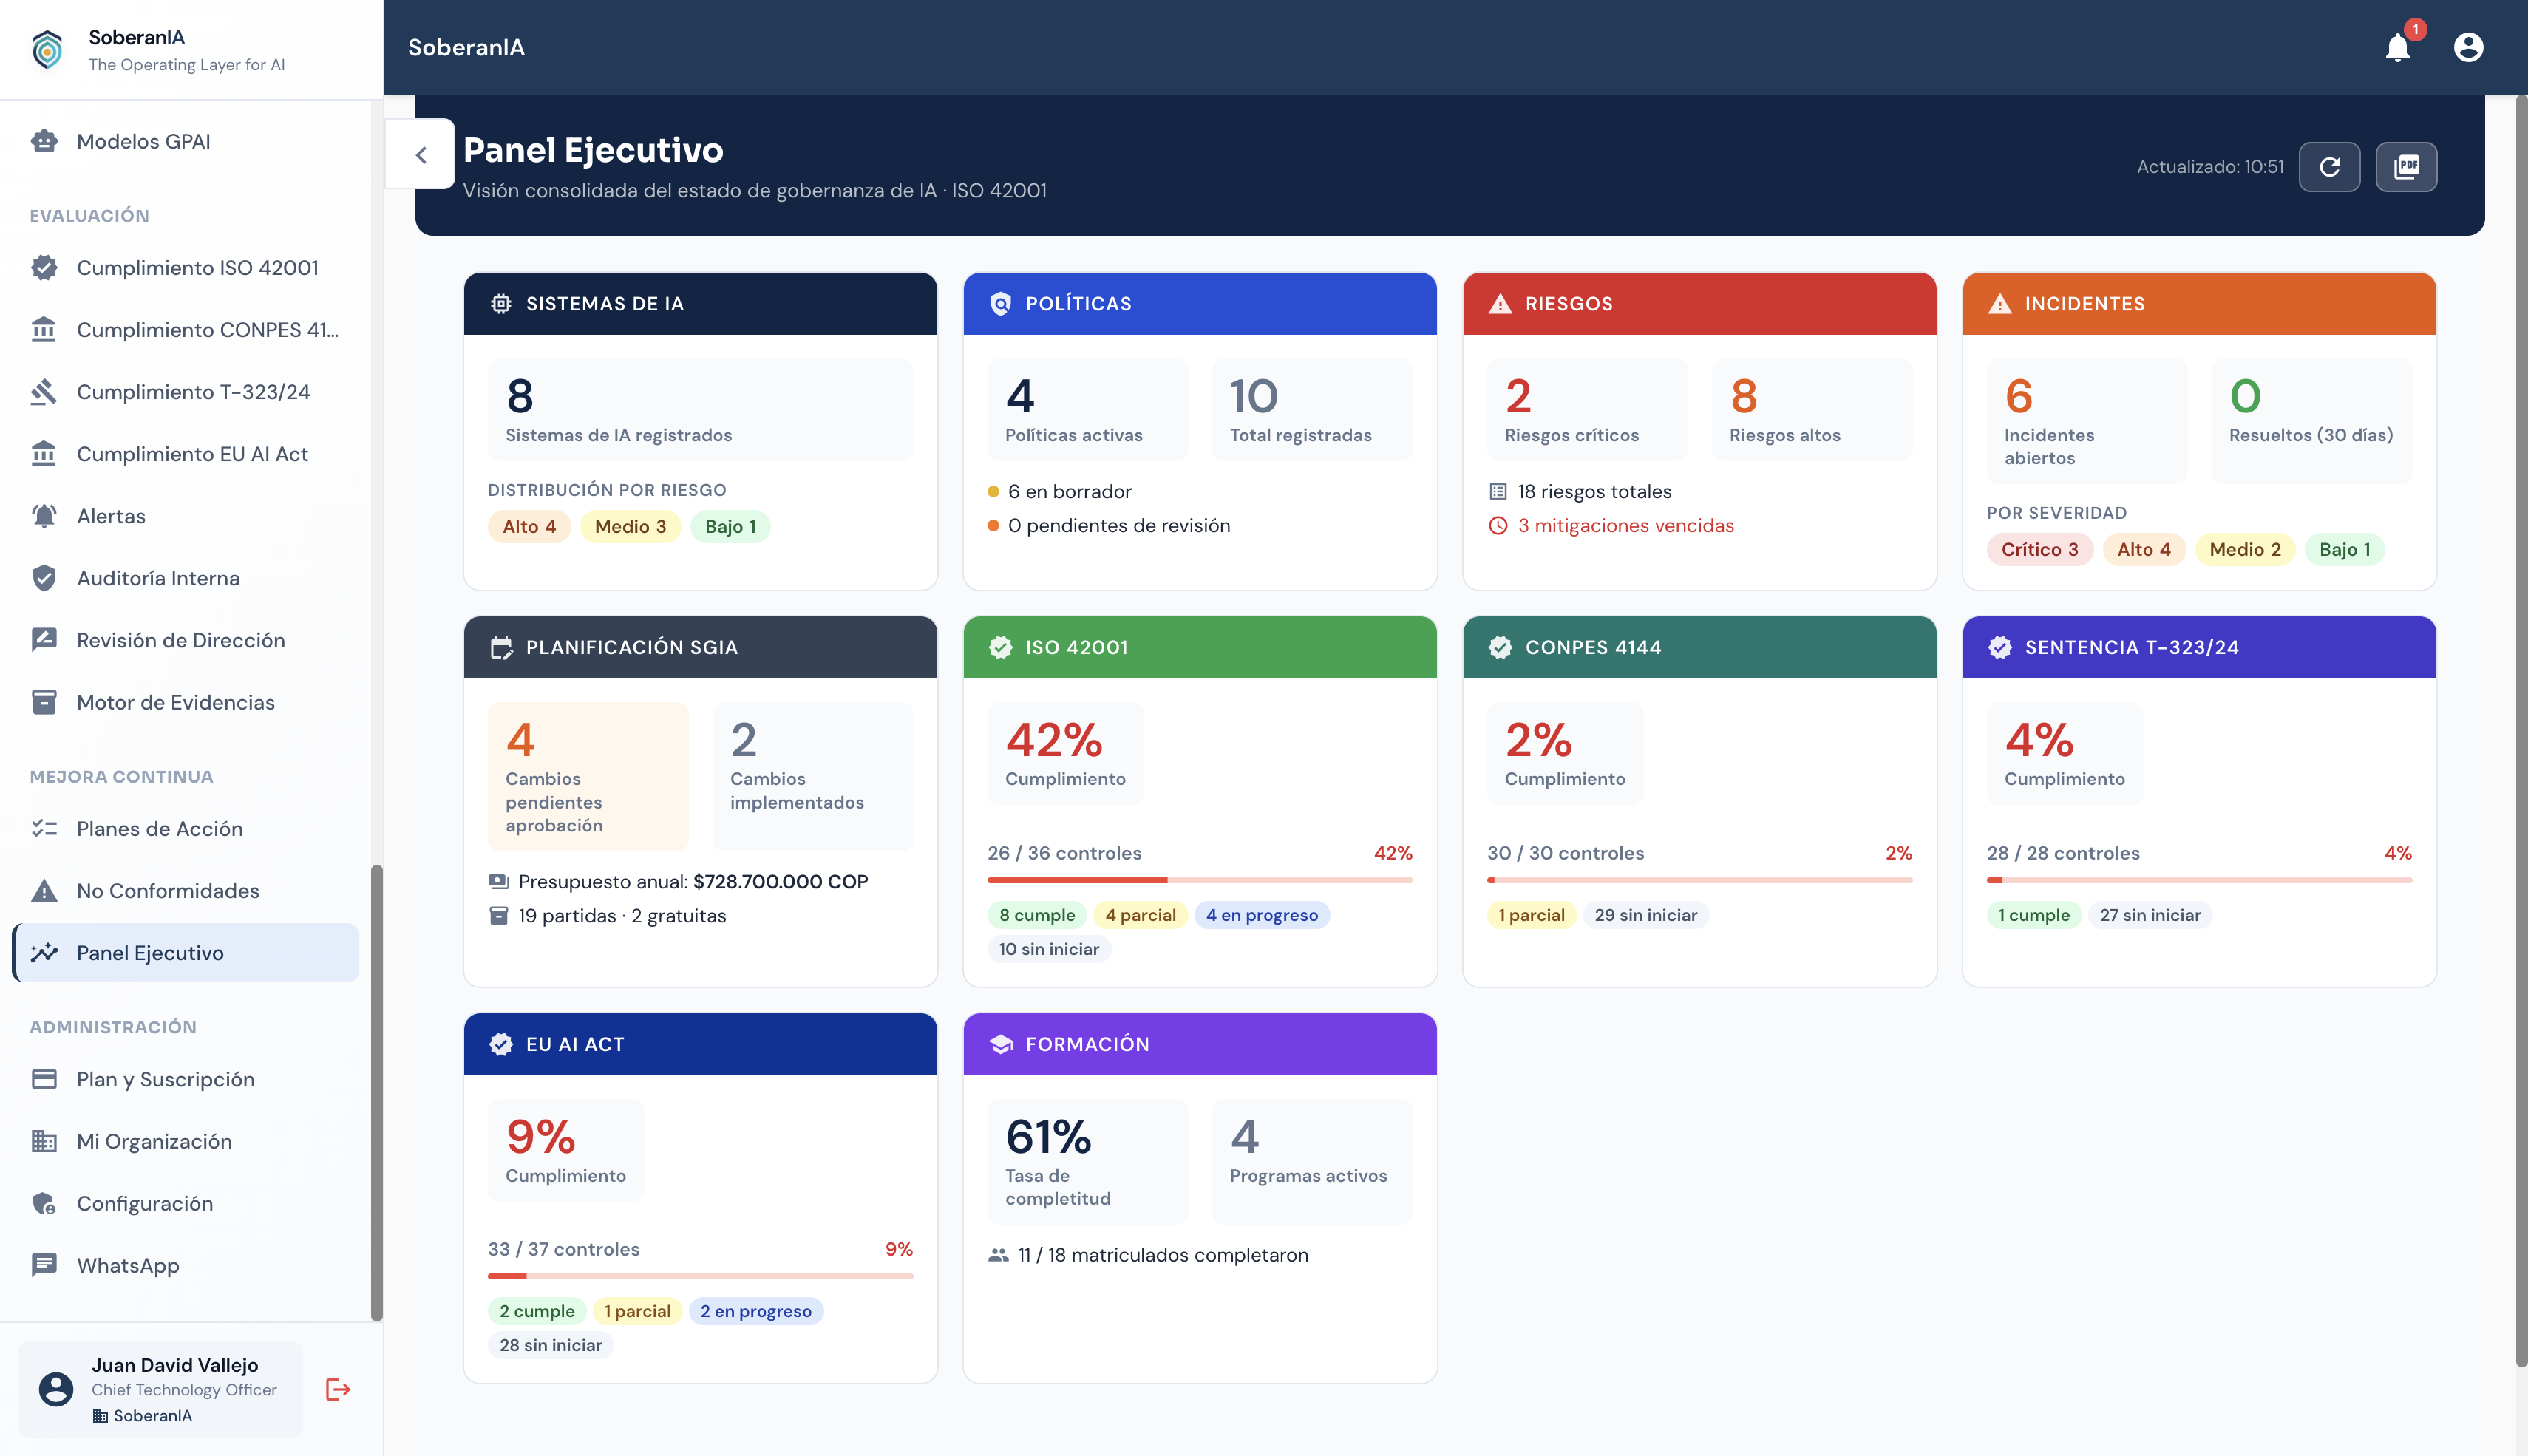Click the verified badge in EU AI Act header
The height and width of the screenshot is (1456, 2528).
[501, 1044]
